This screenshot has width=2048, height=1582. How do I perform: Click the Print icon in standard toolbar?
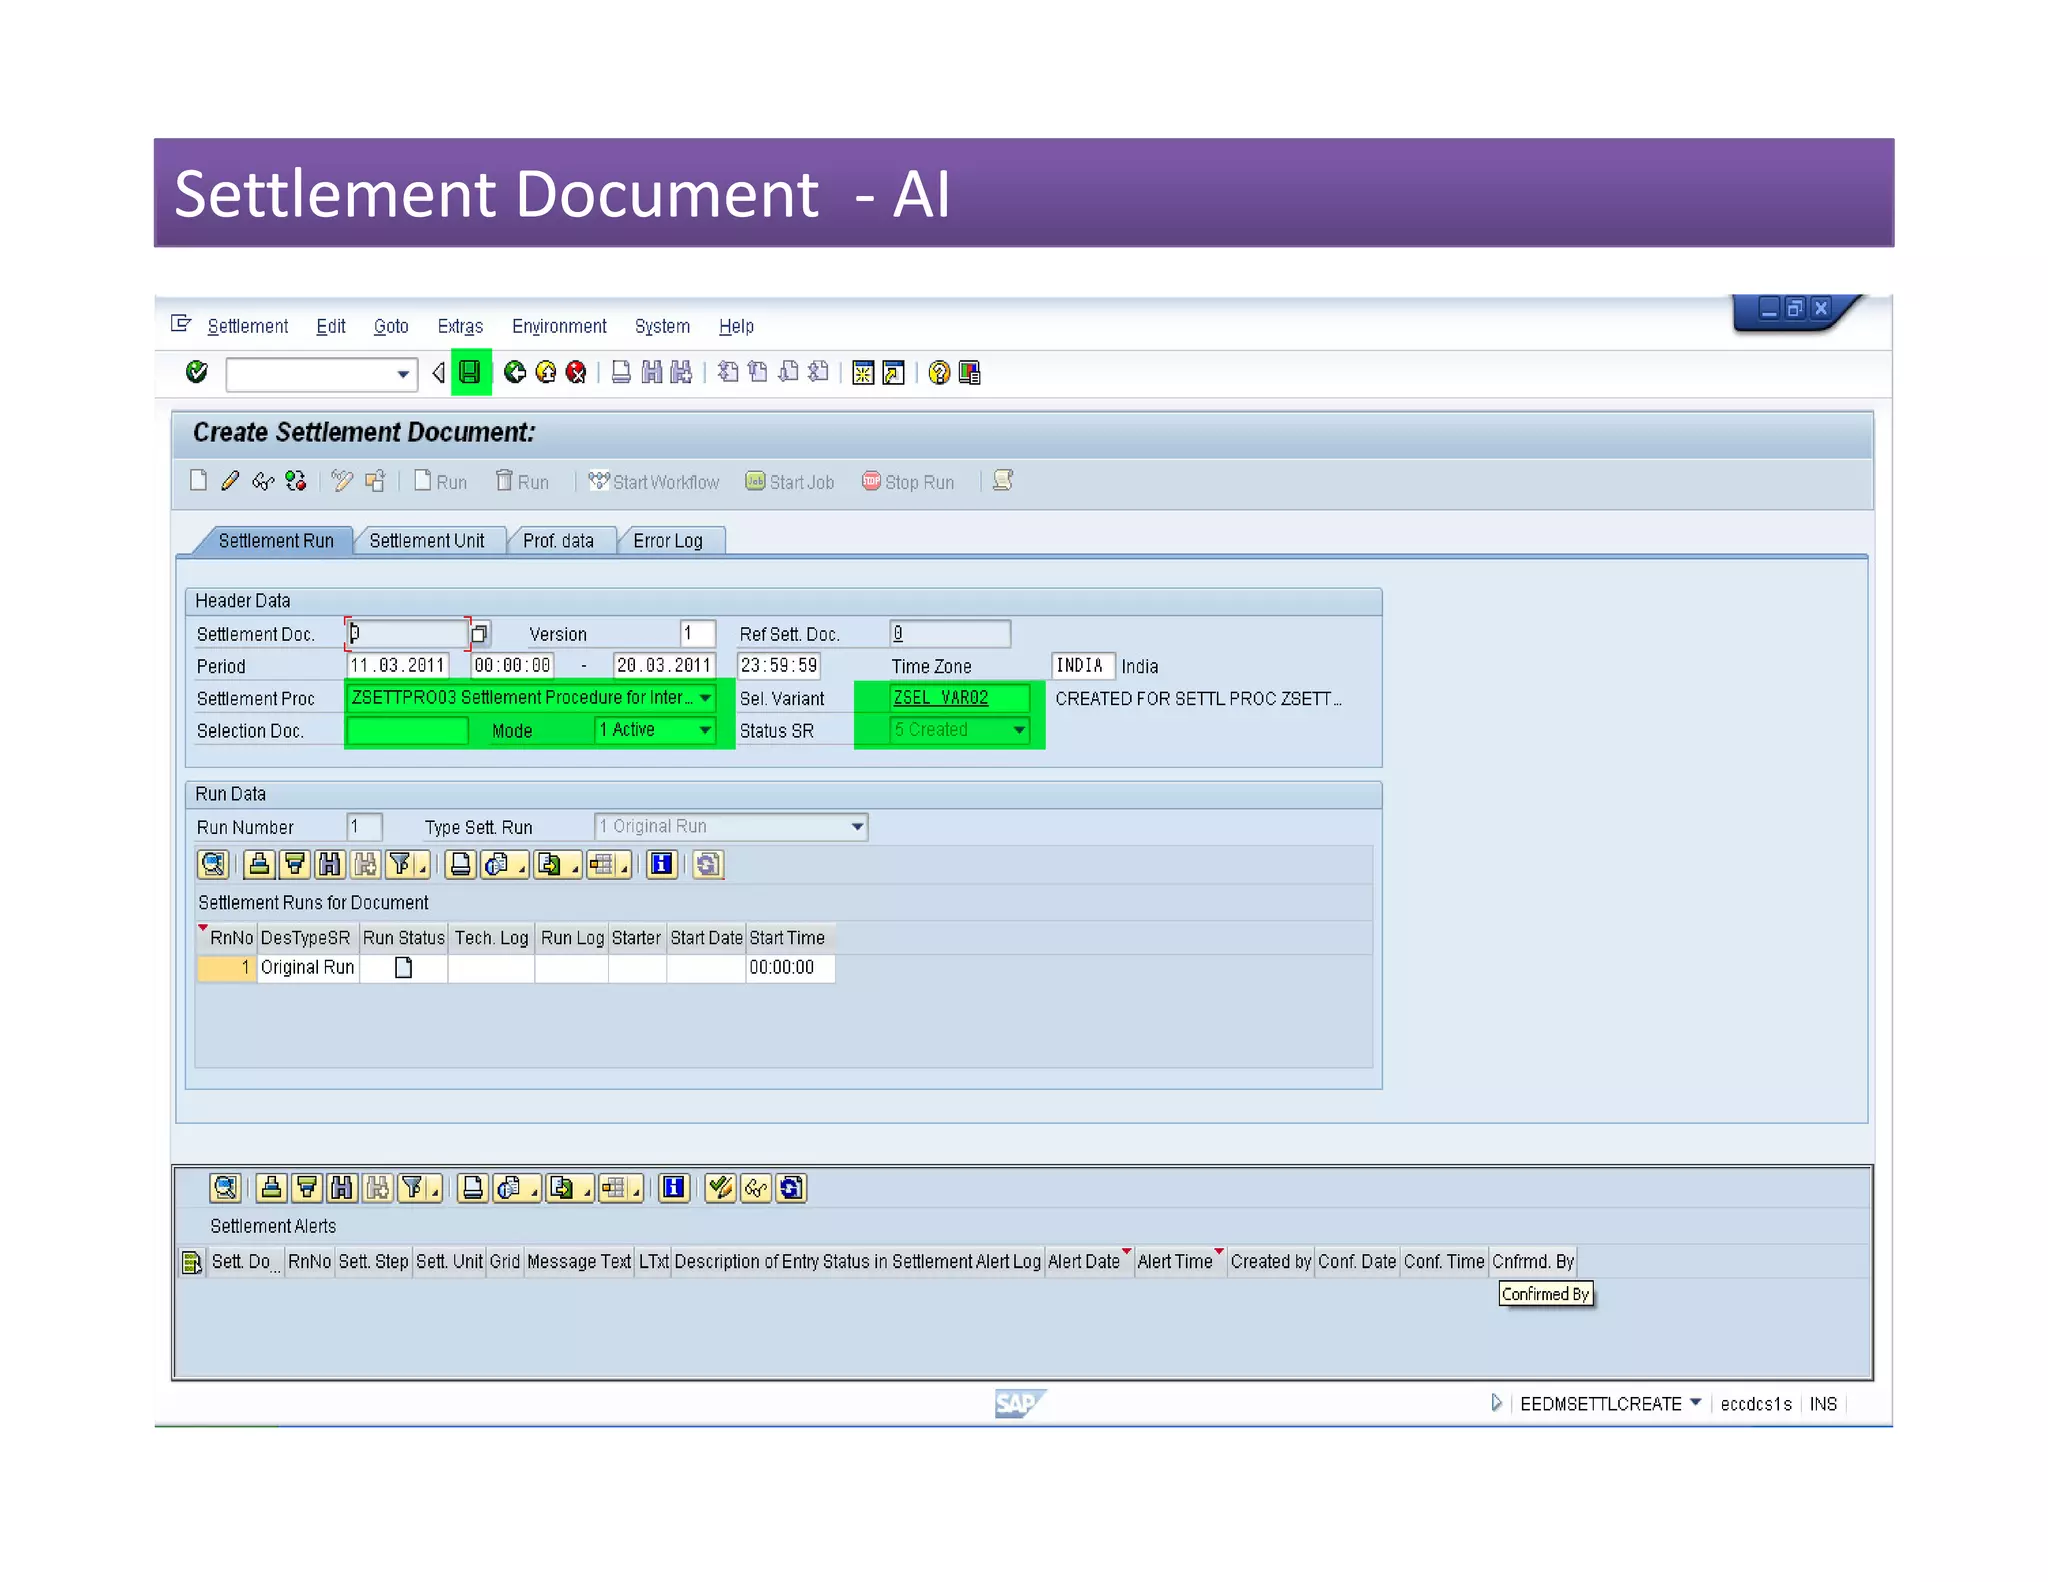[621, 373]
